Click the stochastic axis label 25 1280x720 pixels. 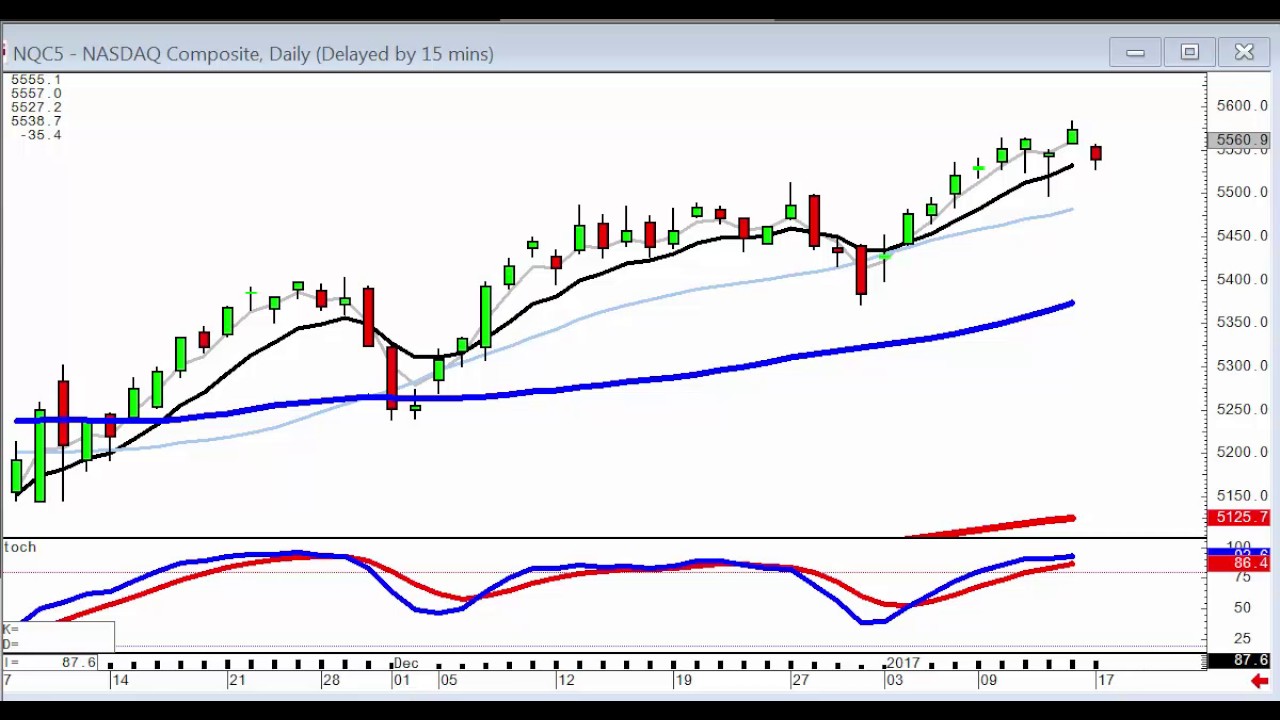(1242, 638)
